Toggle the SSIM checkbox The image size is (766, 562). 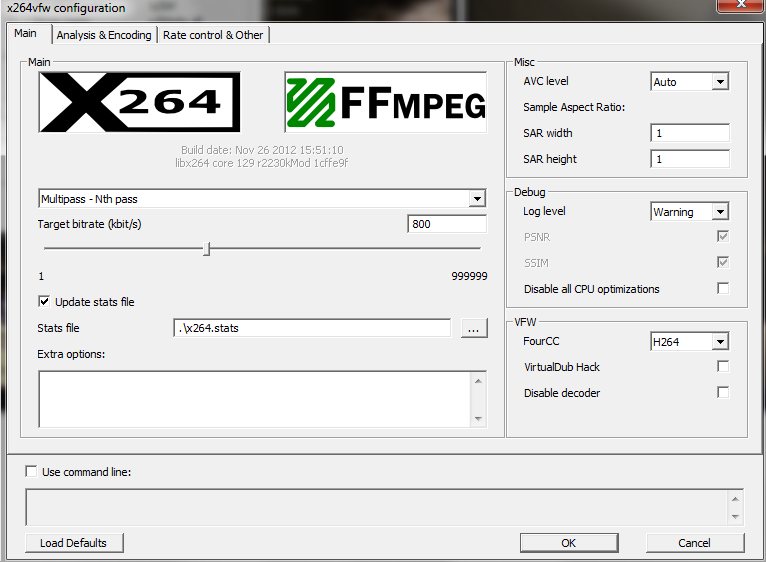[x=723, y=262]
